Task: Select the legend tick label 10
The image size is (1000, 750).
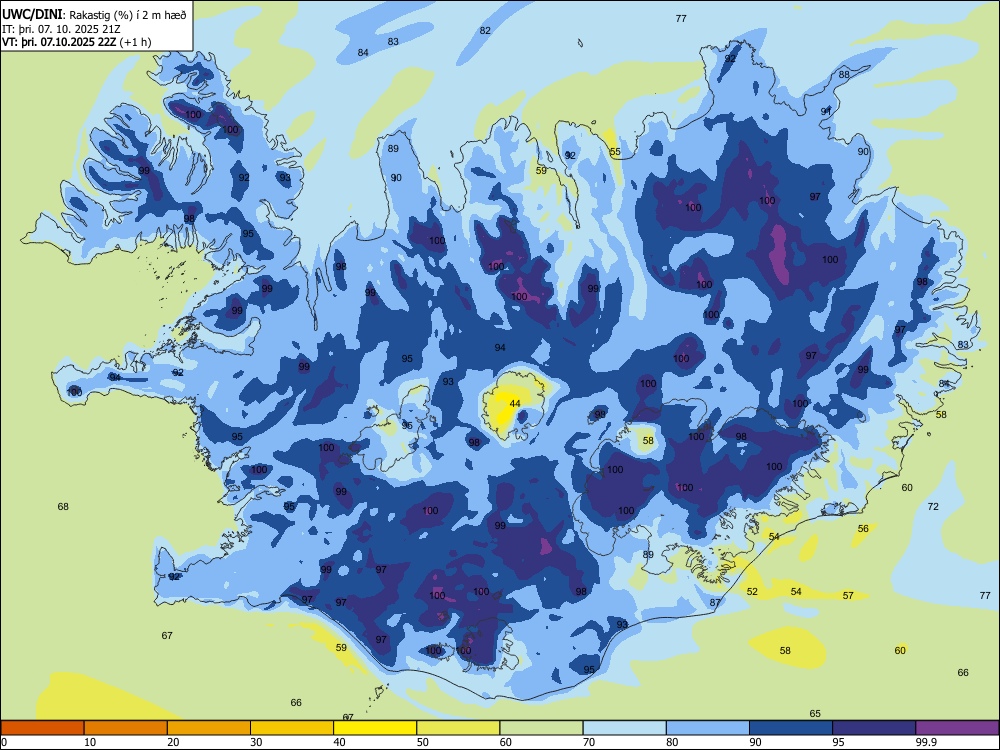Action: [x=90, y=742]
